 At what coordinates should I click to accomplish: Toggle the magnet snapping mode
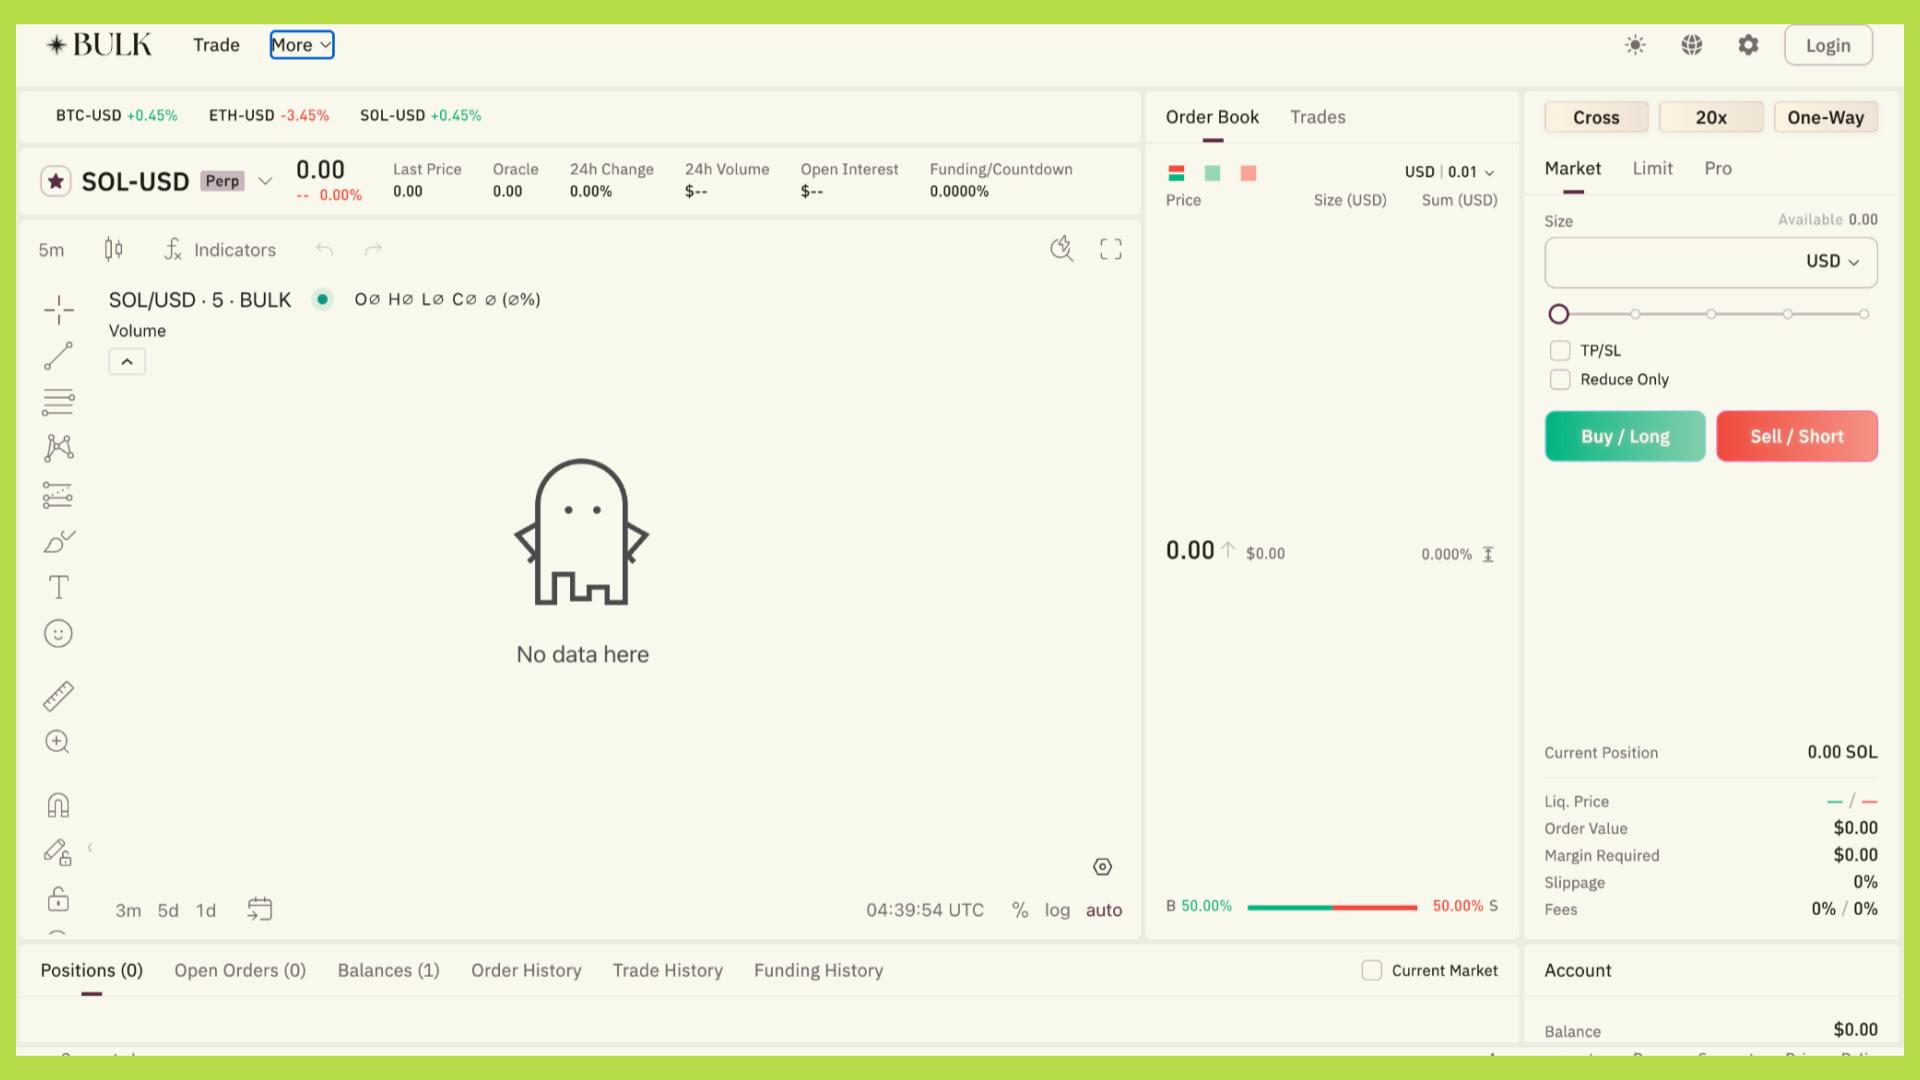click(59, 805)
